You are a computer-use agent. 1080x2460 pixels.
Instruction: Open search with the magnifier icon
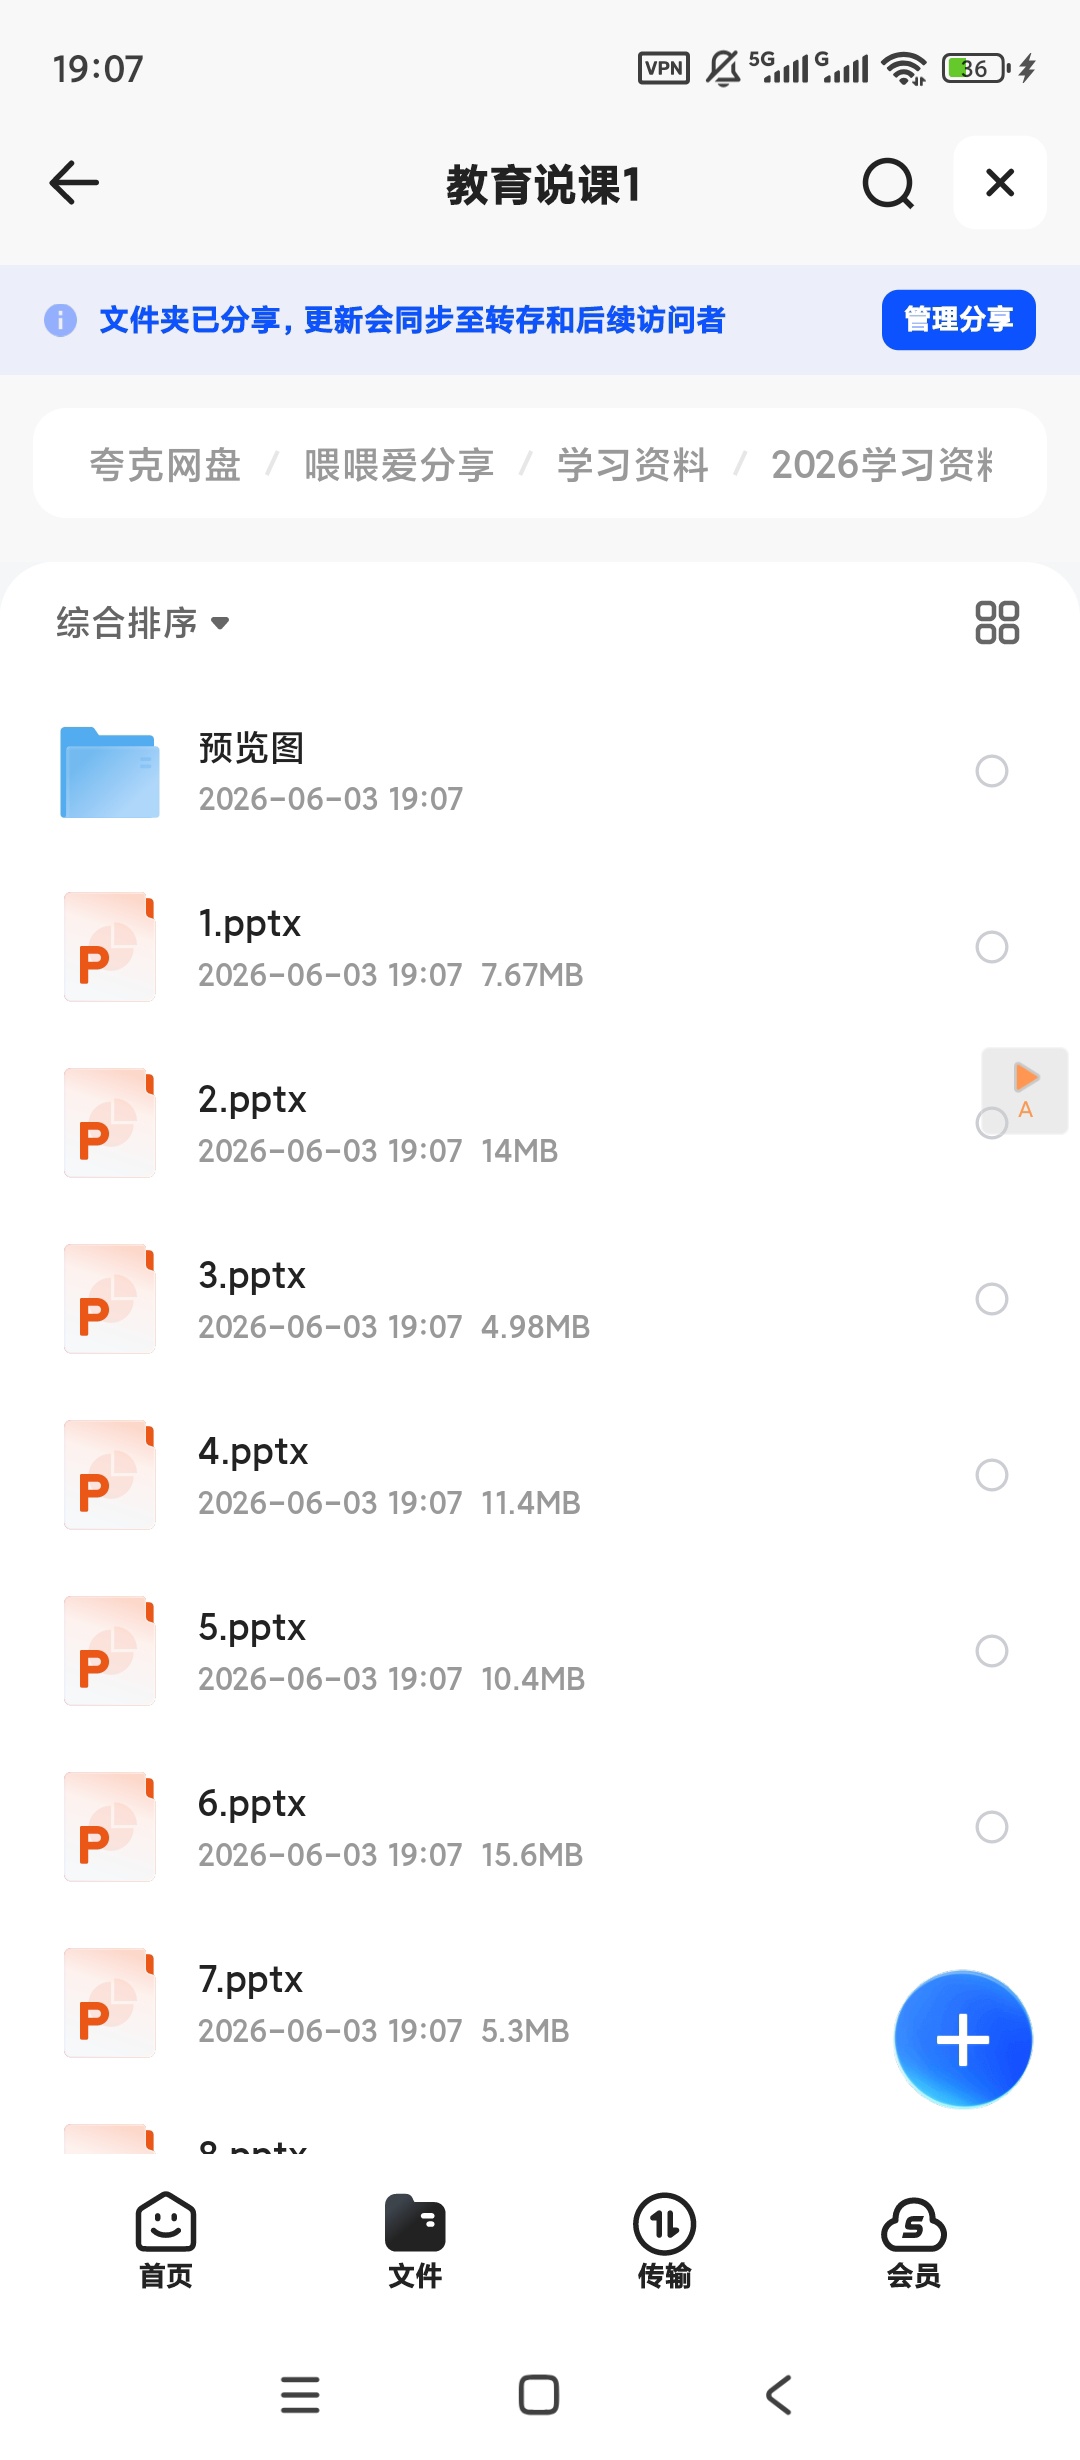coord(888,183)
